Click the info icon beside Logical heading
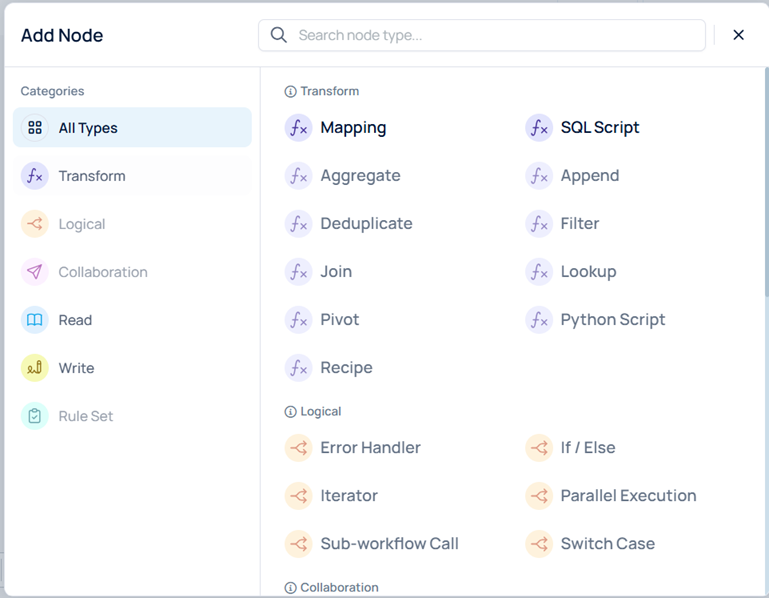 (290, 412)
